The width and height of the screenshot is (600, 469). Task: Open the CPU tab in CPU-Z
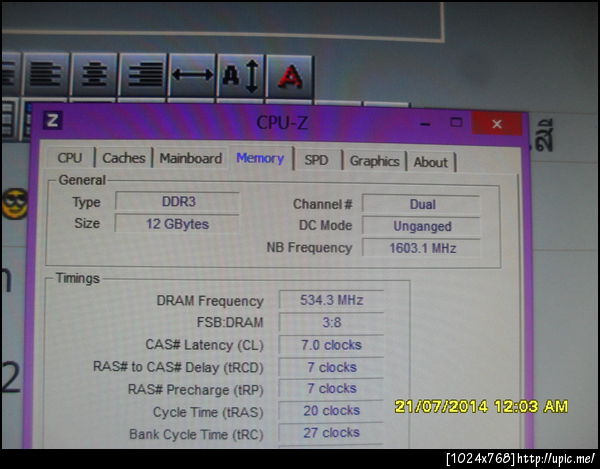[x=70, y=158]
